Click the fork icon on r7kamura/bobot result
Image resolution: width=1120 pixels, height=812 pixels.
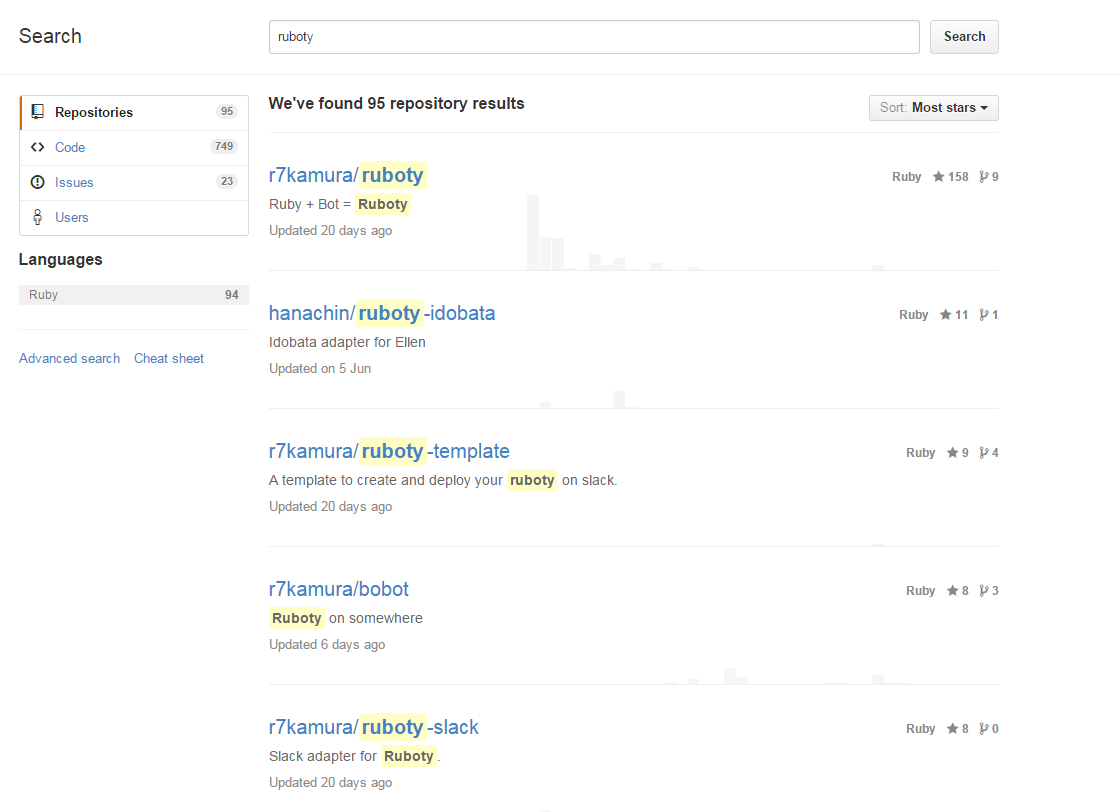pyautogui.click(x=982, y=590)
